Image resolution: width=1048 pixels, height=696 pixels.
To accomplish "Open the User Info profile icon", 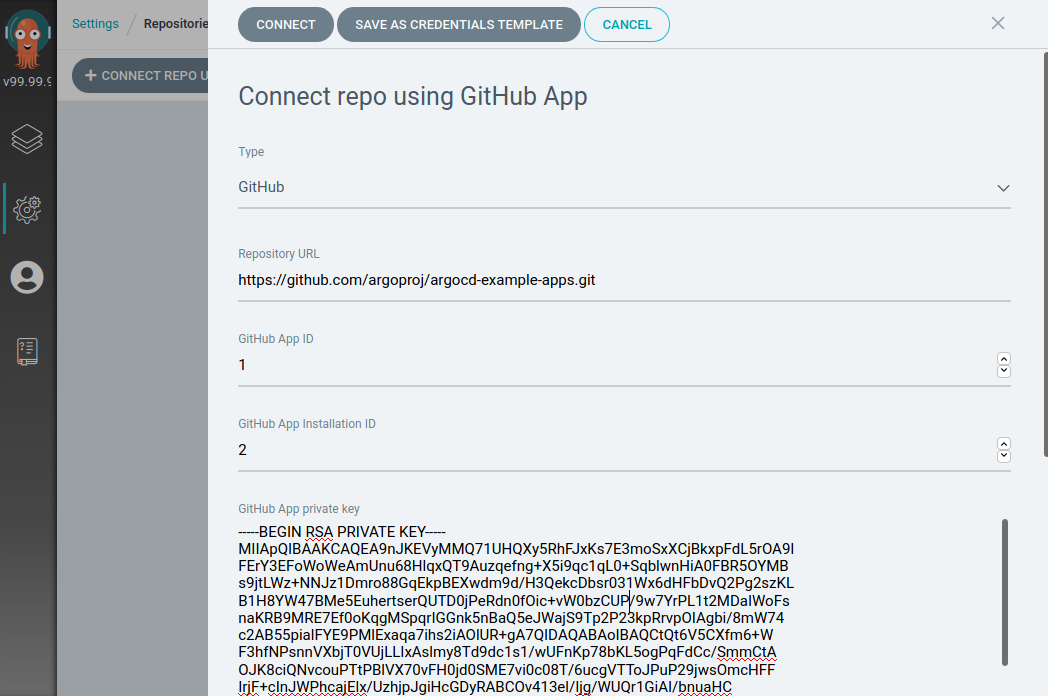I will (x=27, y=277).
